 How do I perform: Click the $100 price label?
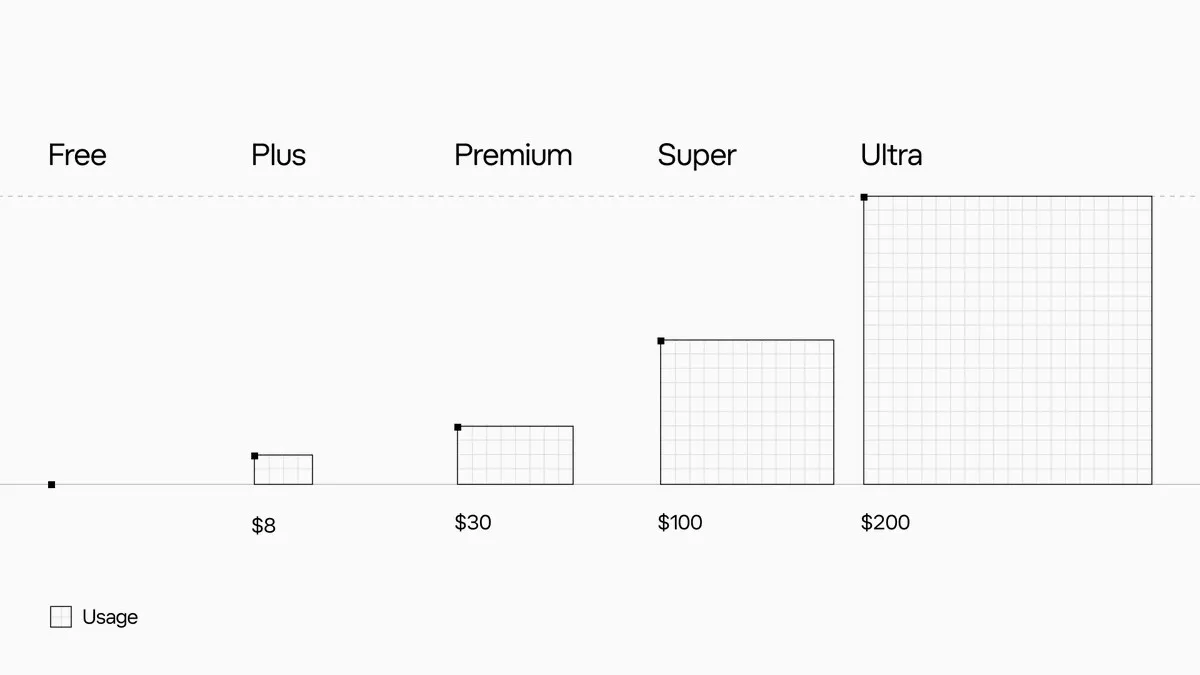[x=680, y=522]
